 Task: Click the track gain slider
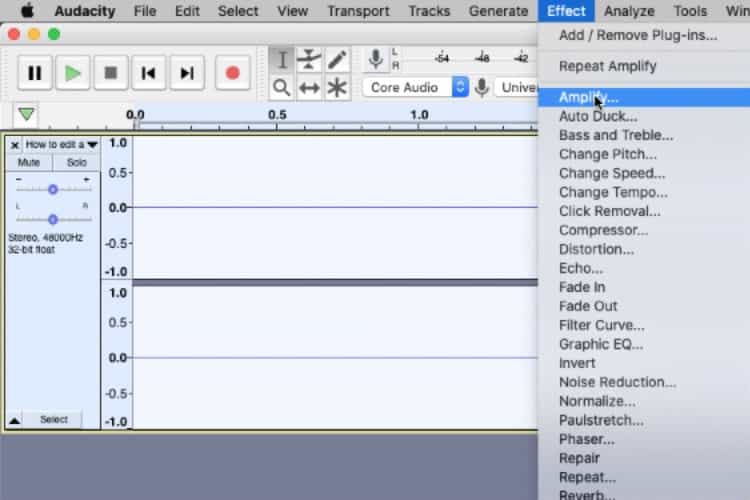point(53,189)
